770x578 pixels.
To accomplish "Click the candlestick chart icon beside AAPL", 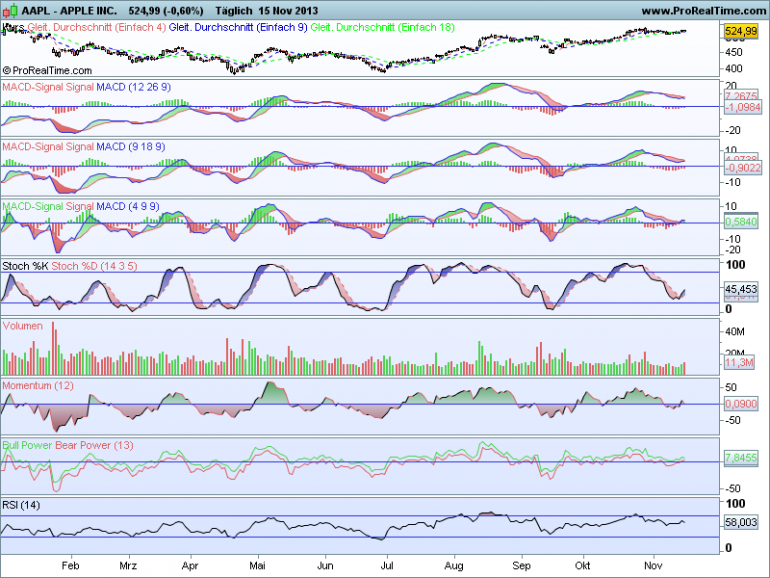I will [10, 10].
